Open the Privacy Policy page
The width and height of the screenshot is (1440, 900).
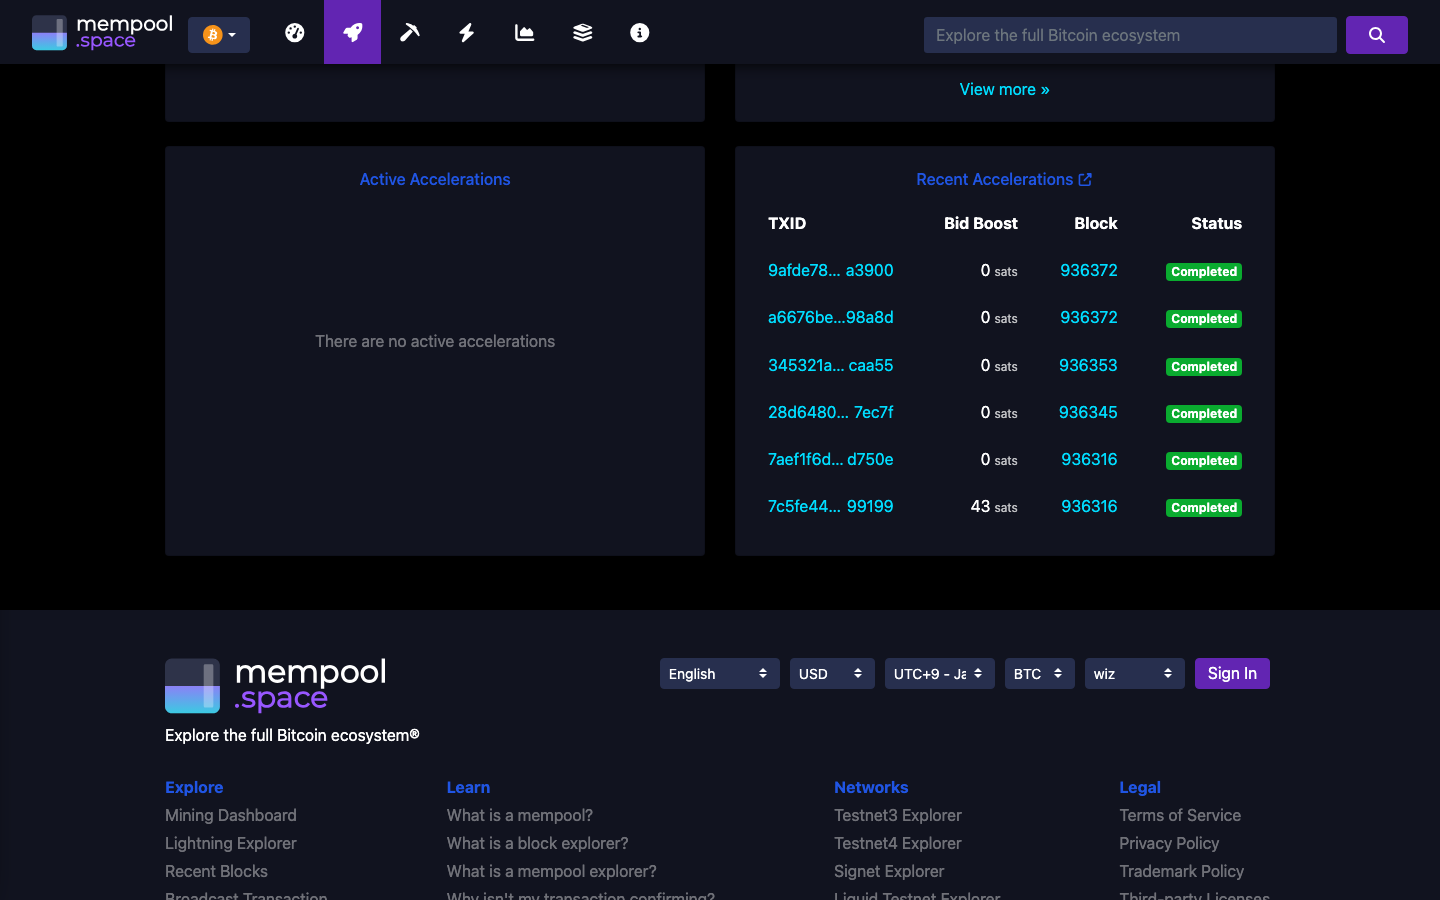click(1169, 843)
